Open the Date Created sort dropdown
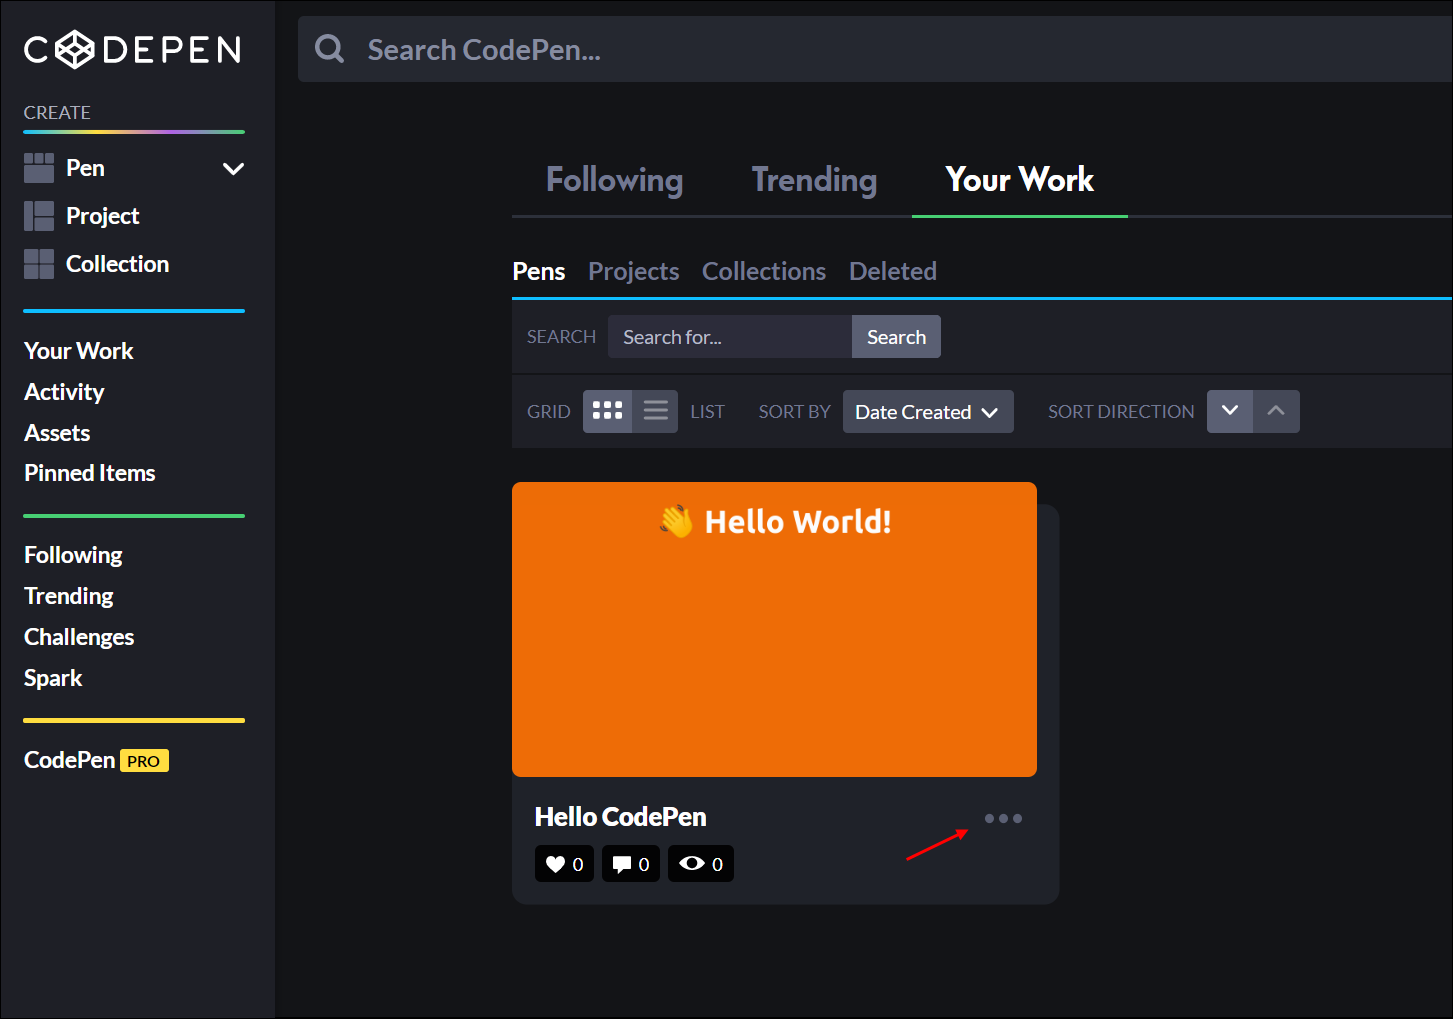 tap(928, 411)
